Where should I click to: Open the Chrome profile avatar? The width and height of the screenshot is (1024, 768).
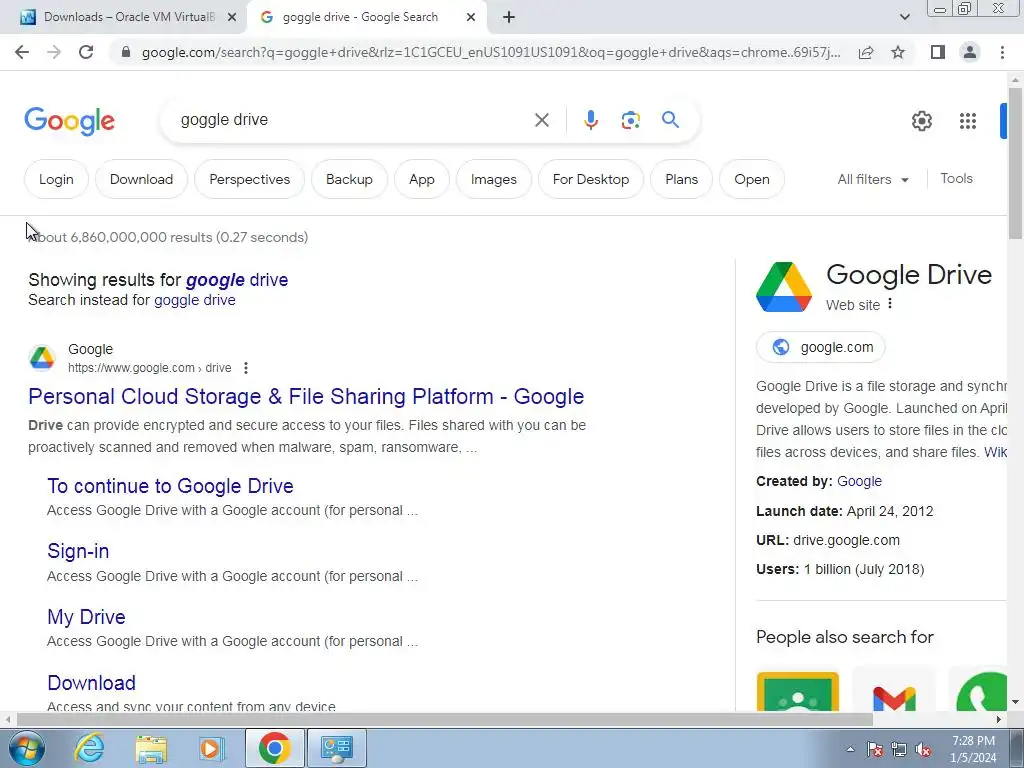click(x=970, y=52)
